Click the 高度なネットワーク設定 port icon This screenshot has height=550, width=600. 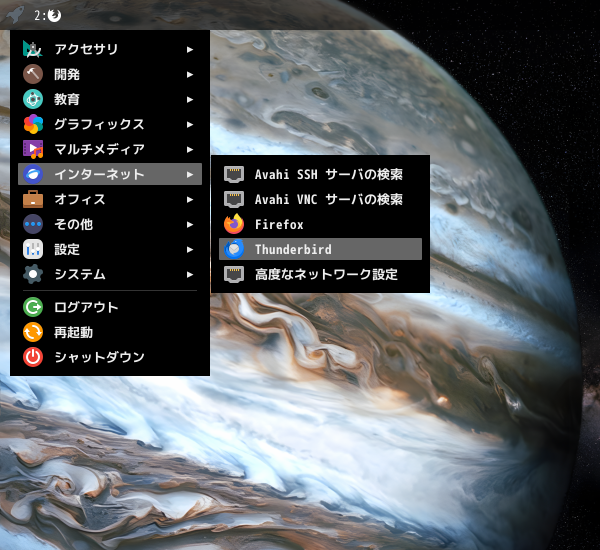coord(234,274)
